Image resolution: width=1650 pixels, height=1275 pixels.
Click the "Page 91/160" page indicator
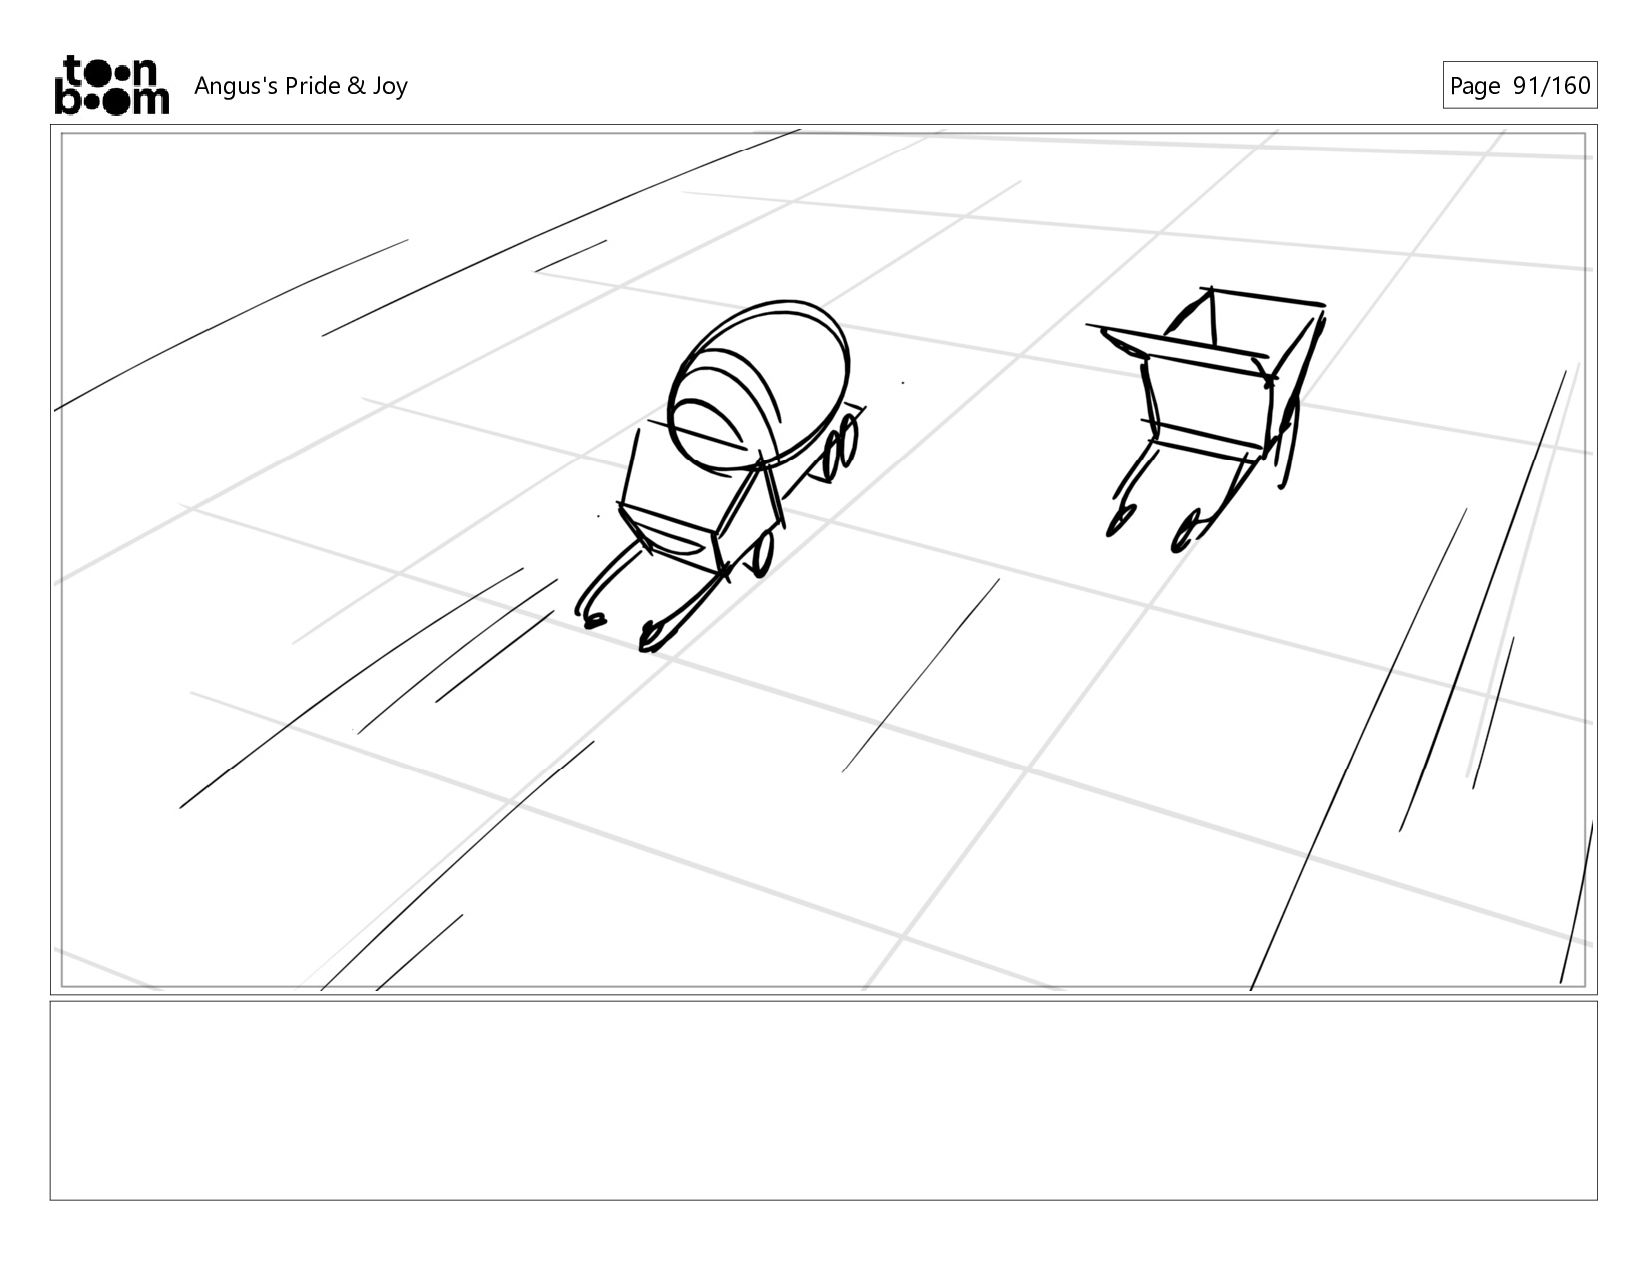pos(1519,85)
